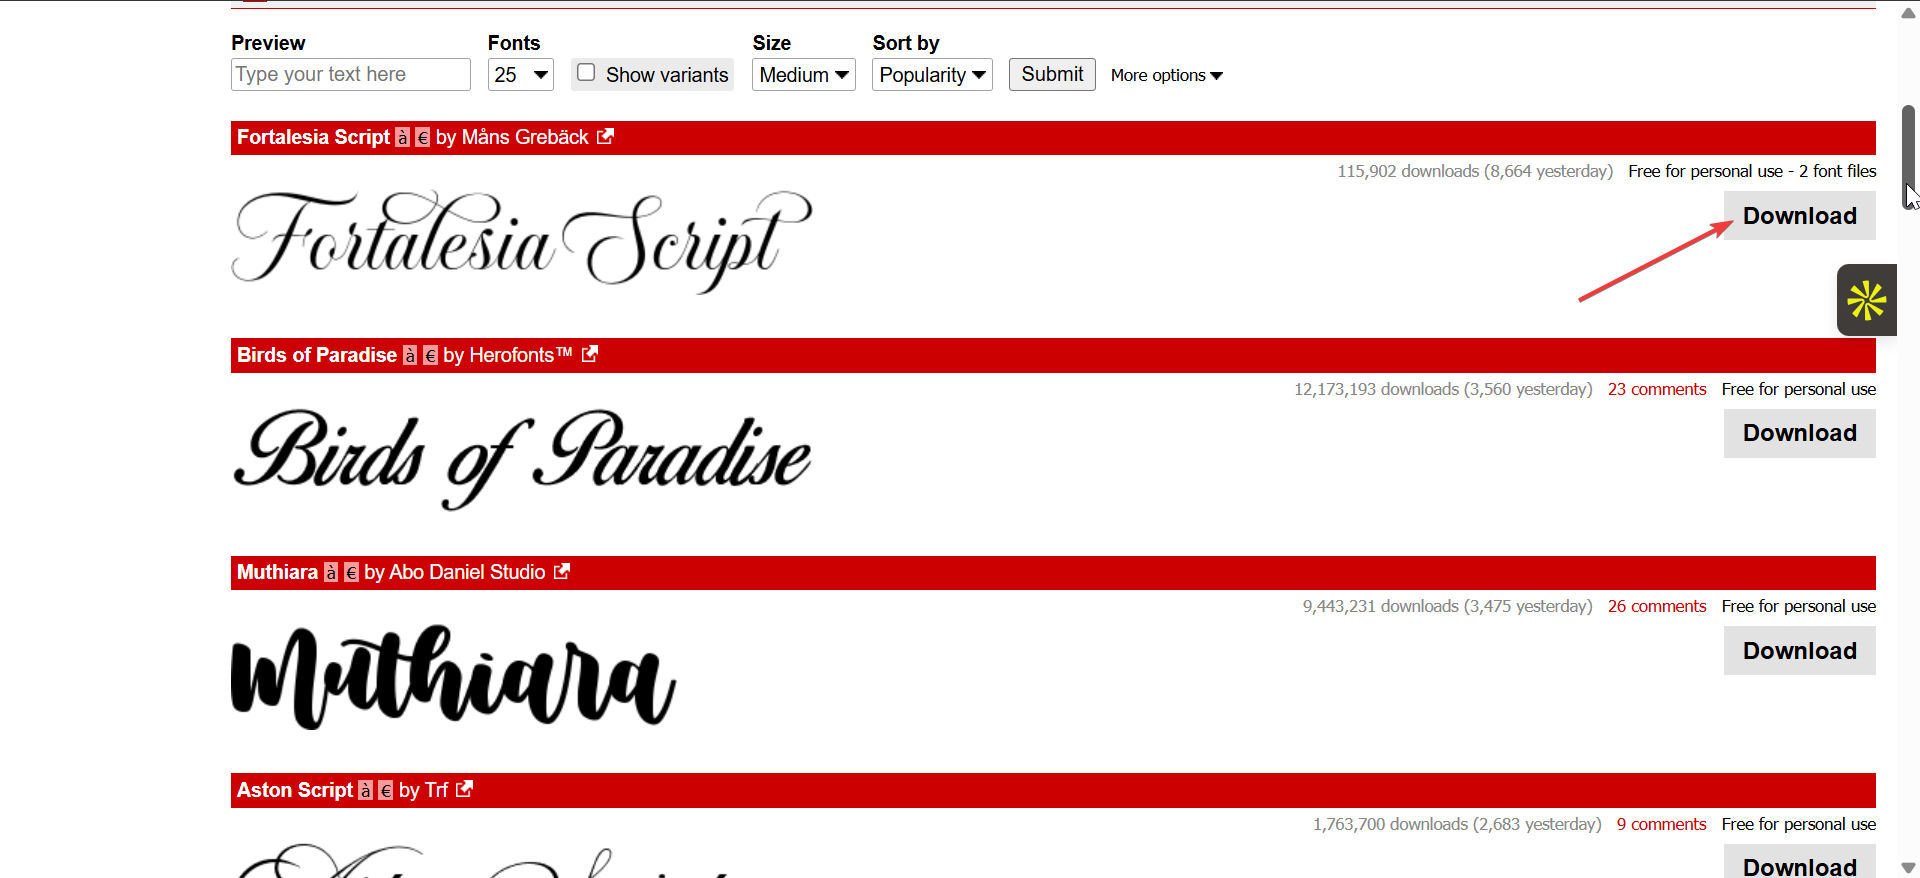This screenshot has width=1920, height=878.
Task: Focus the Preview text input field
Action: 351,75
